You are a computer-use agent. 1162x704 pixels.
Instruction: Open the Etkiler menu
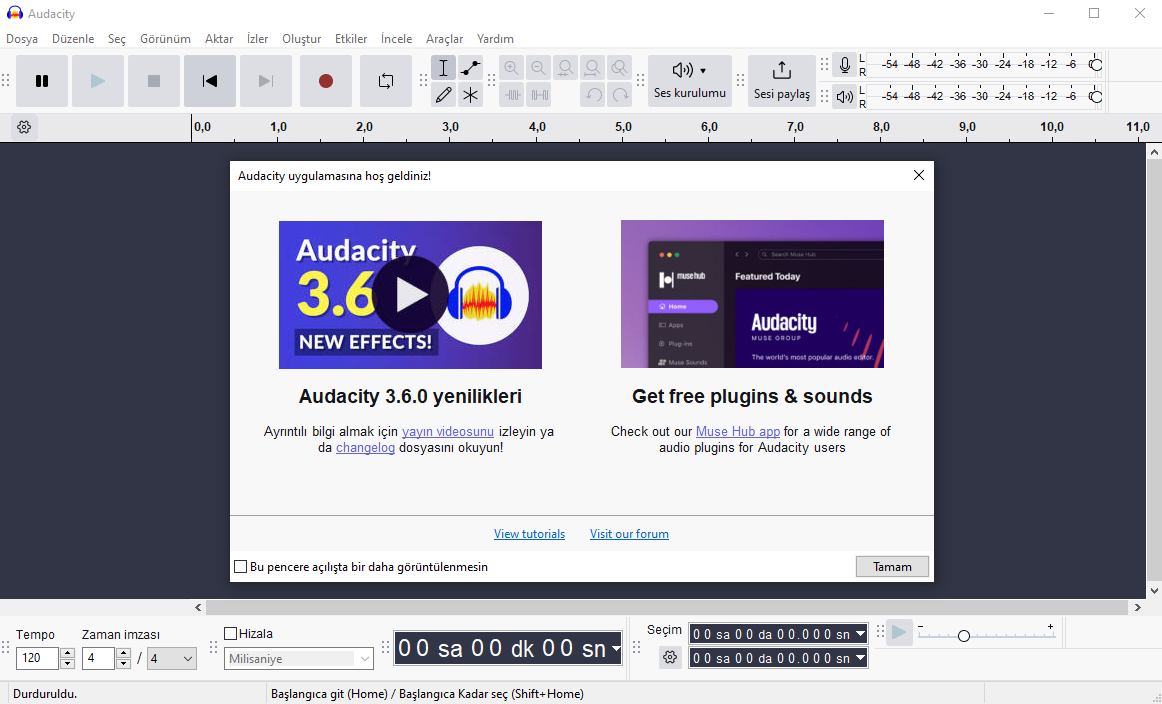(351, 39)
